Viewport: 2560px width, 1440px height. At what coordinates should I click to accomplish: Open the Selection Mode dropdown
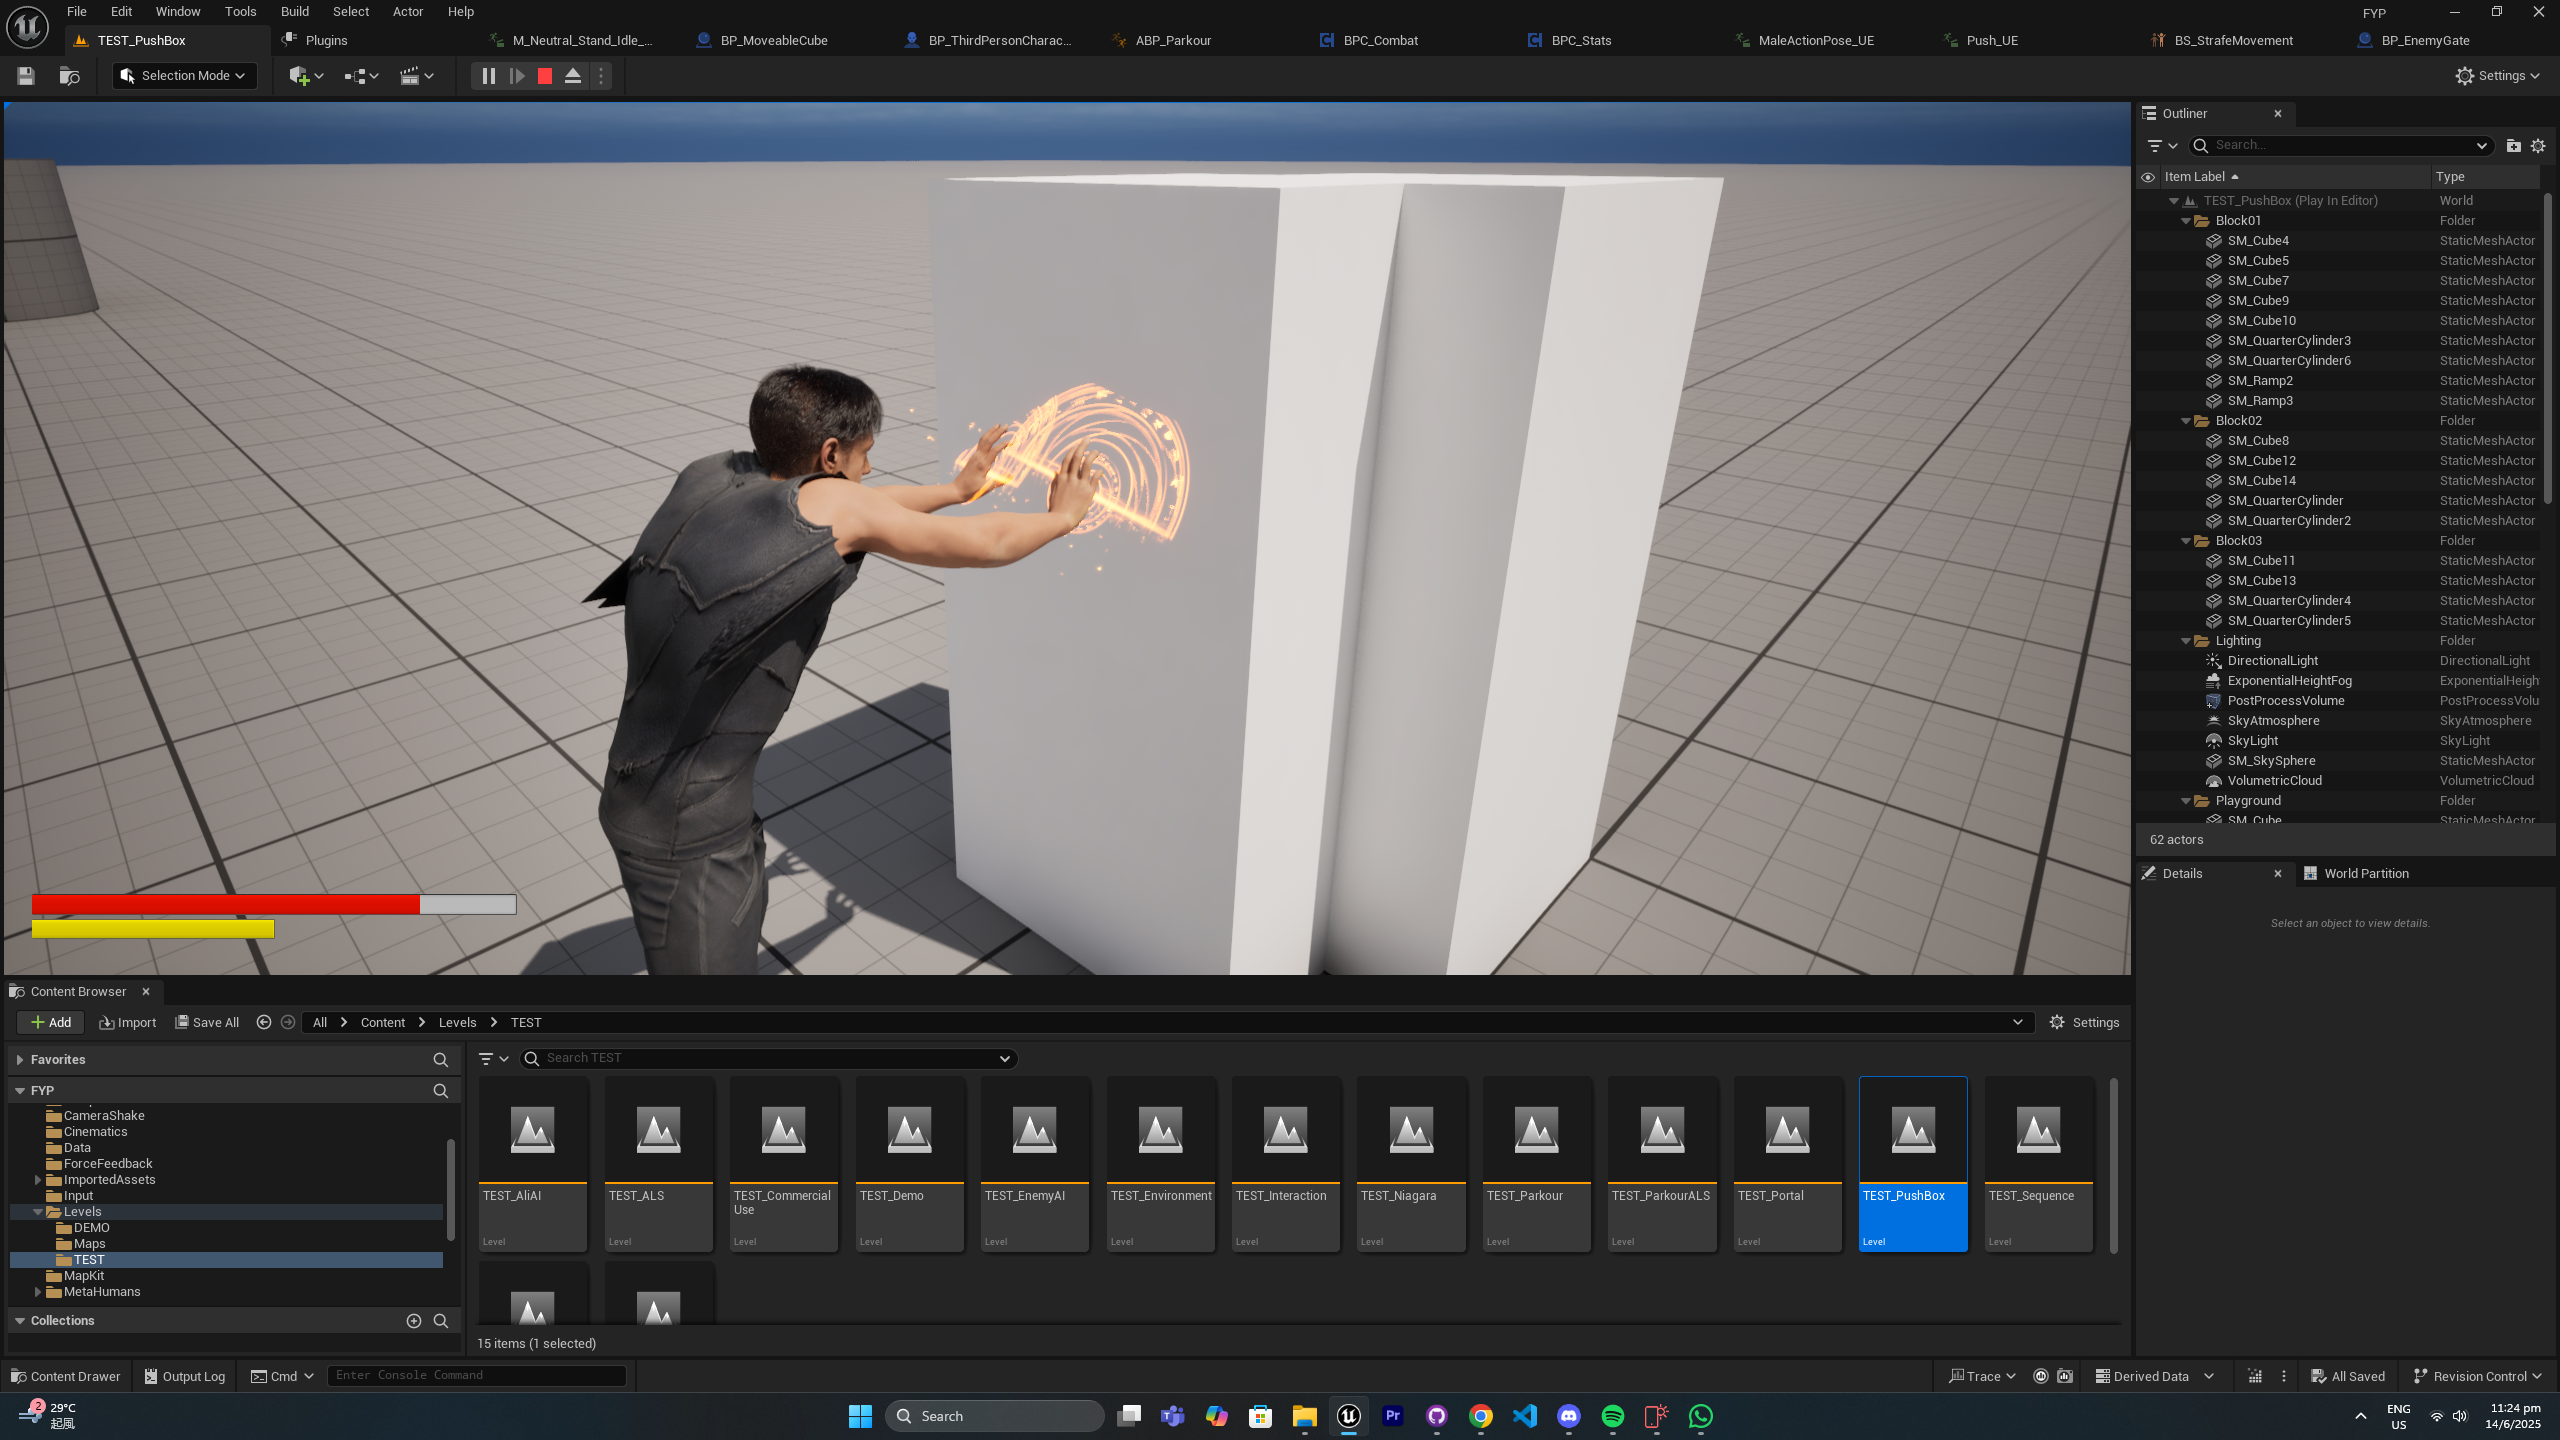pyautogui.click(x=184, y=76)
